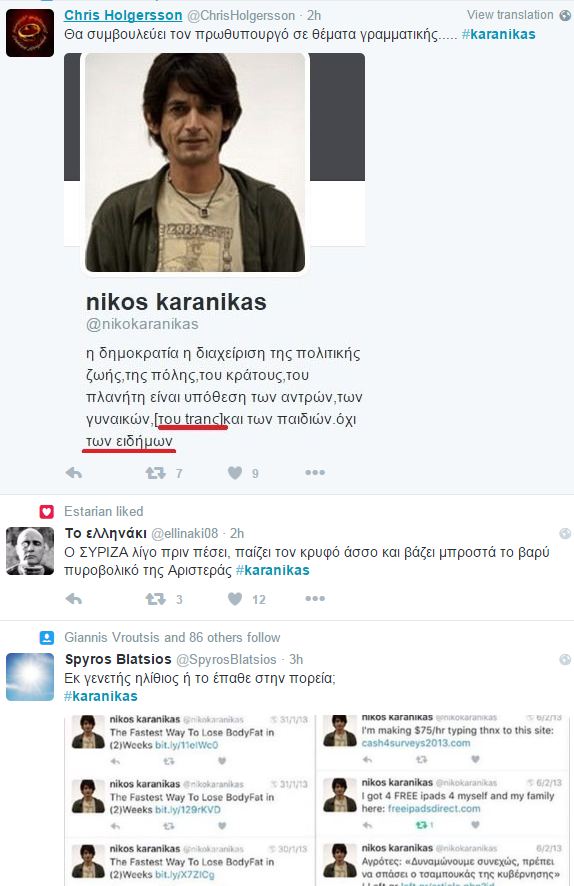The image size is (574, 886).
Task: Click Chris Holgersson's avatar picture
Action: click(x=30, y=33)
